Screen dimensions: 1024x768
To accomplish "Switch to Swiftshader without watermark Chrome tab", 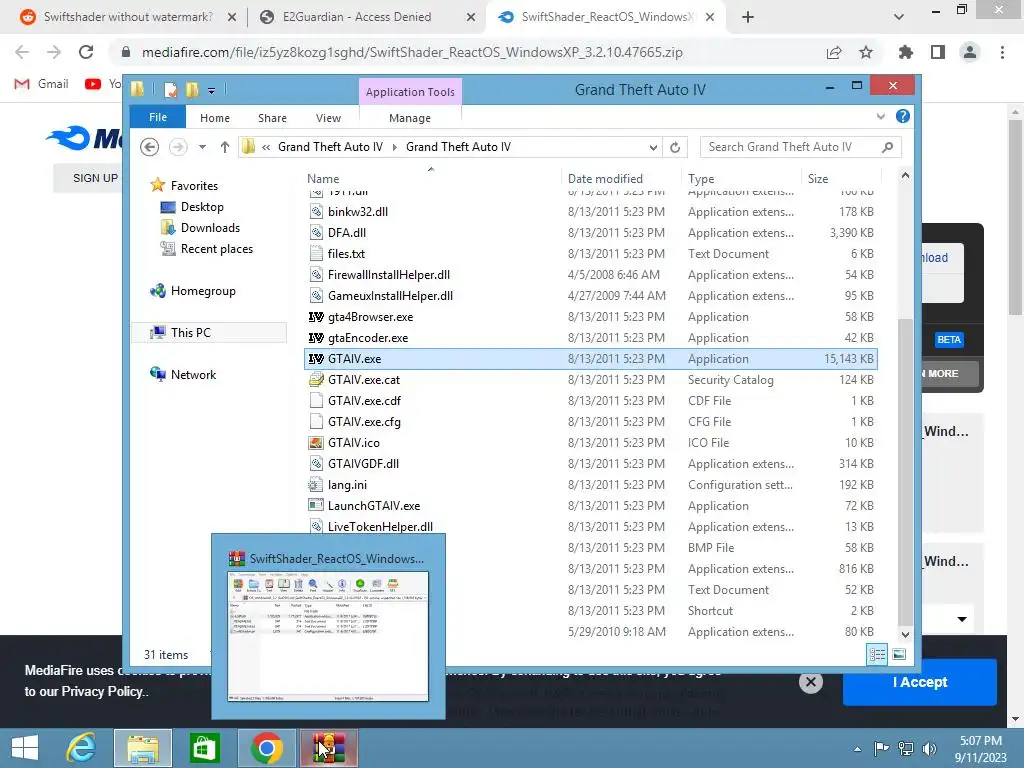I will pos(128,17).
